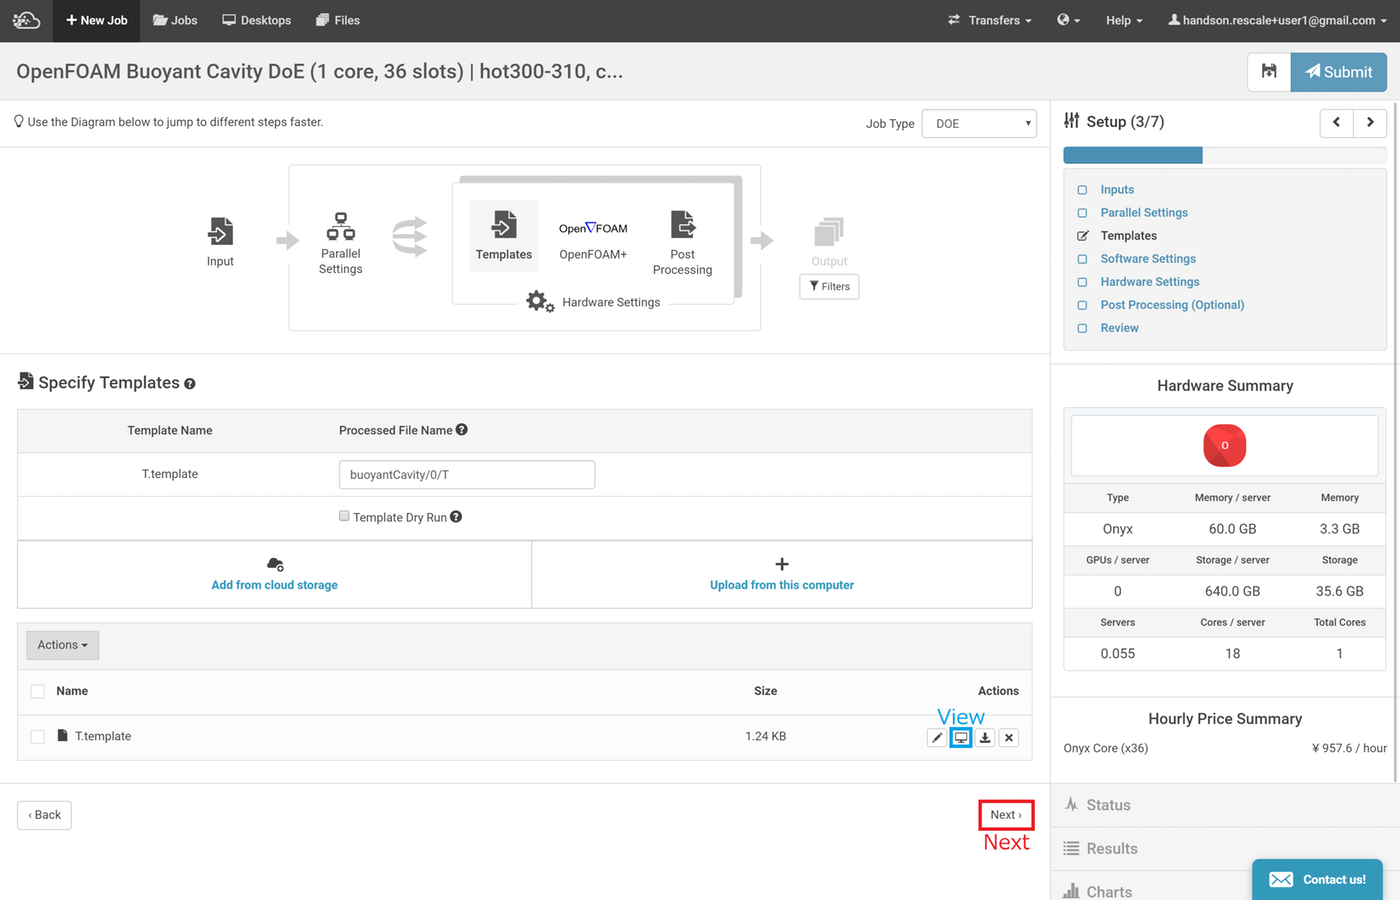Click the Name column header
This screenshot has height=900, width=1400.
click(x=72, y=691)
